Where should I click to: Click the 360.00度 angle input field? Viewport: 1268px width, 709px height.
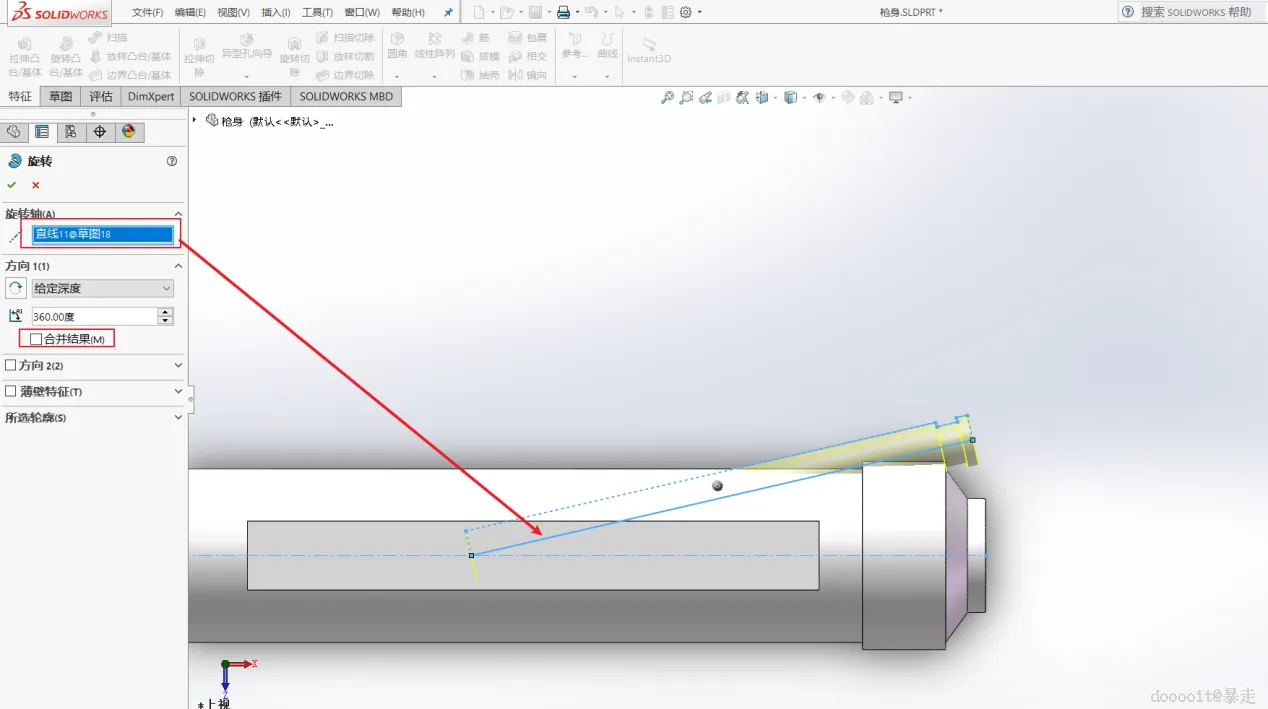tap(94, 316)
